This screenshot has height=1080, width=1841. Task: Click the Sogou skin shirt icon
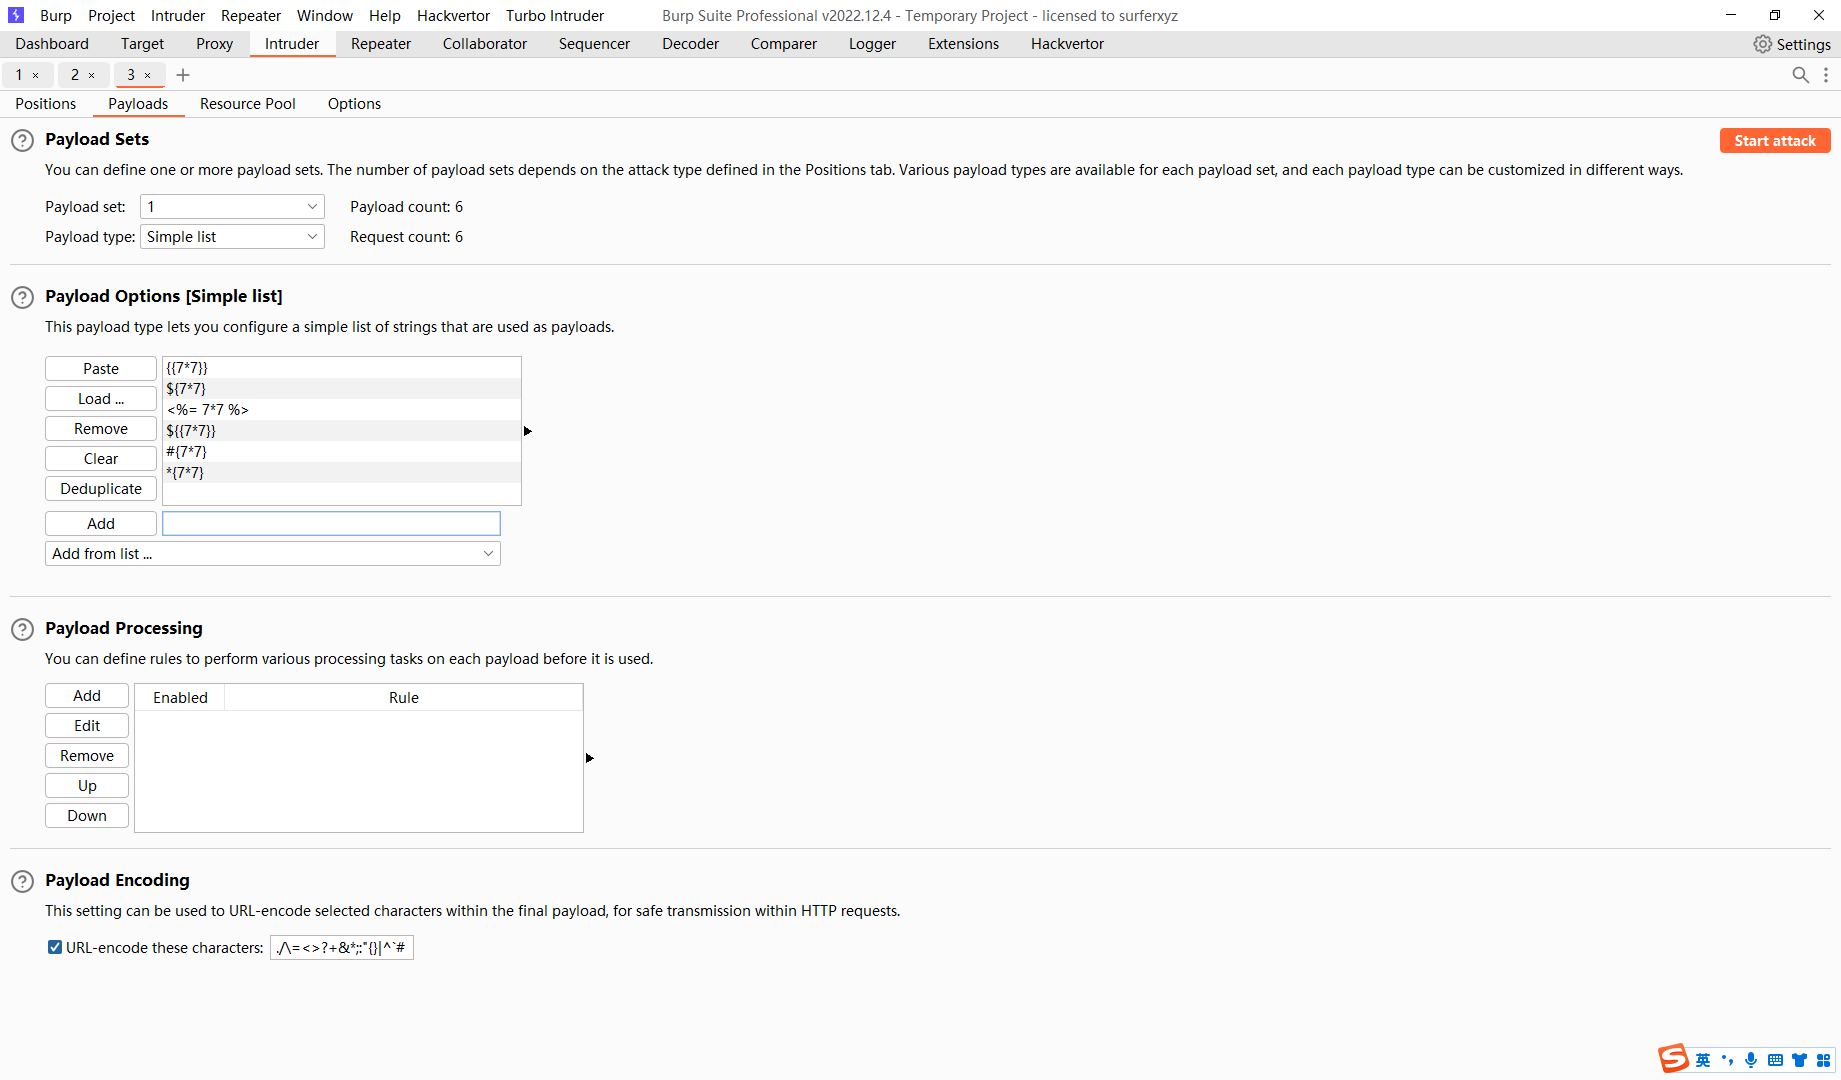tap(1799, 1060)
